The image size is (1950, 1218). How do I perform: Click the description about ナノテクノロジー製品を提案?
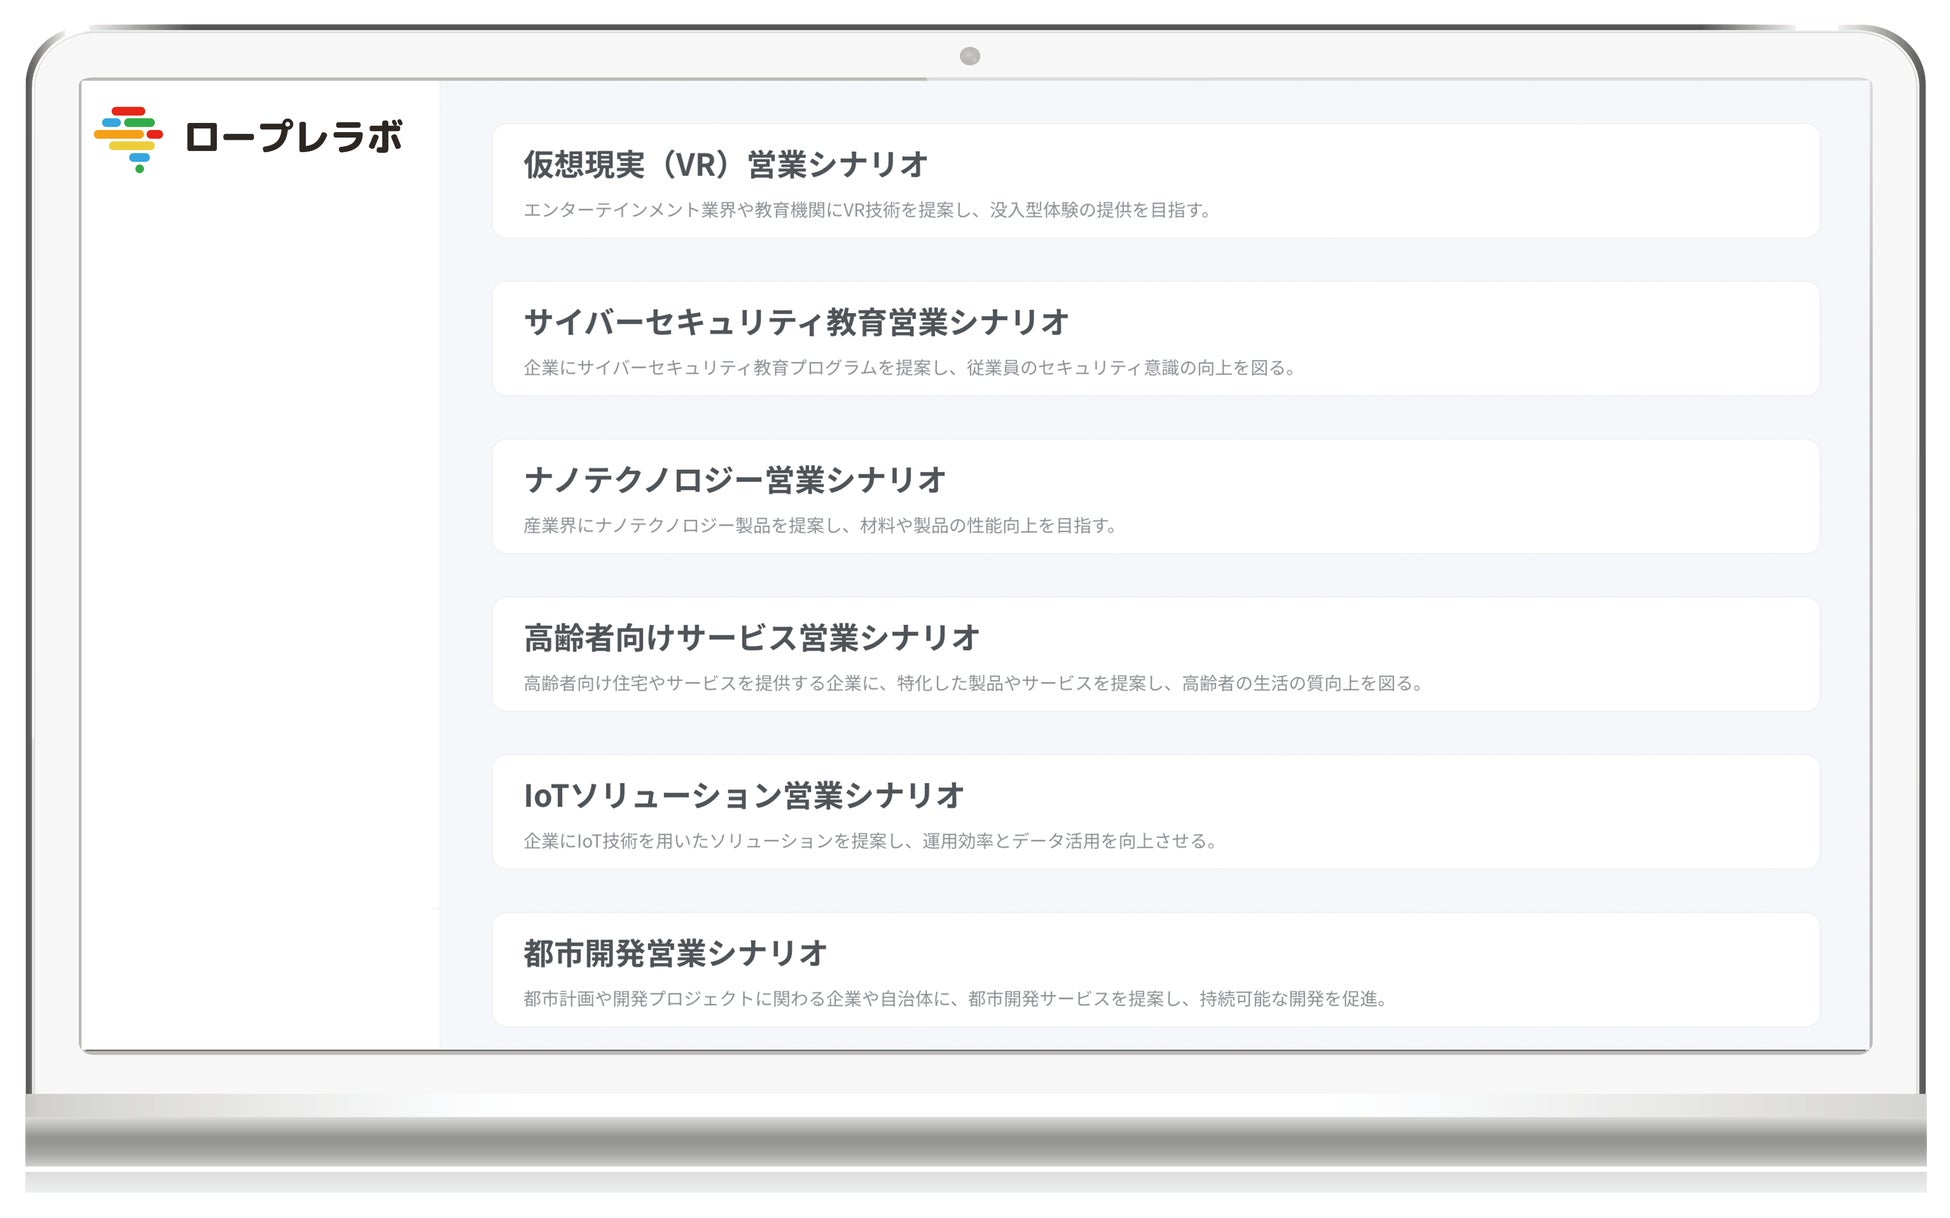coord(820,526)
